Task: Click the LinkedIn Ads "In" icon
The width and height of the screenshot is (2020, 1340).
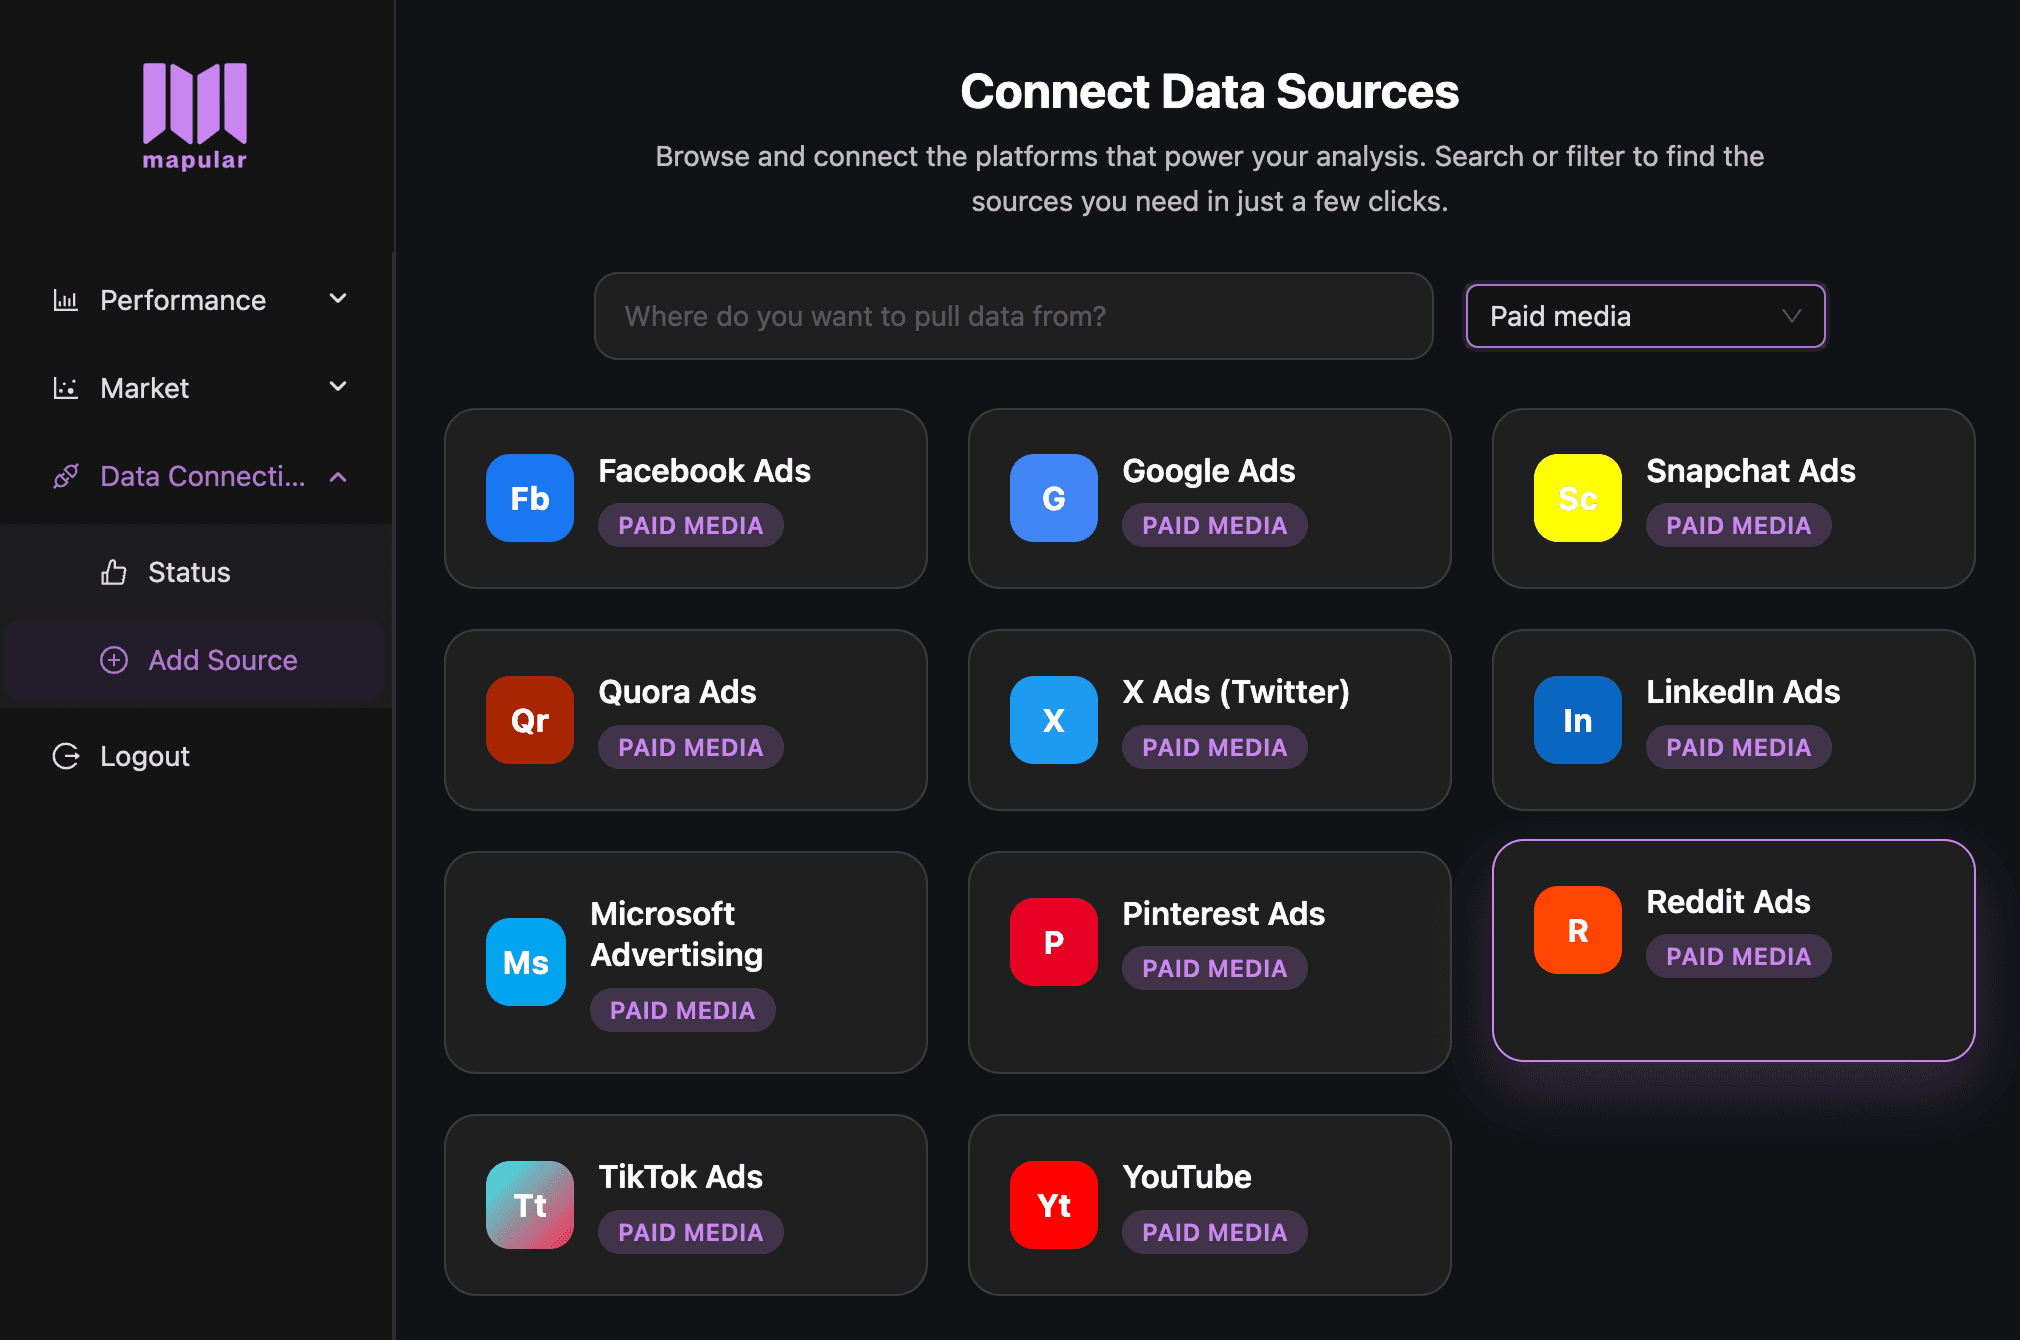Action: click(x=1577, y=720)
